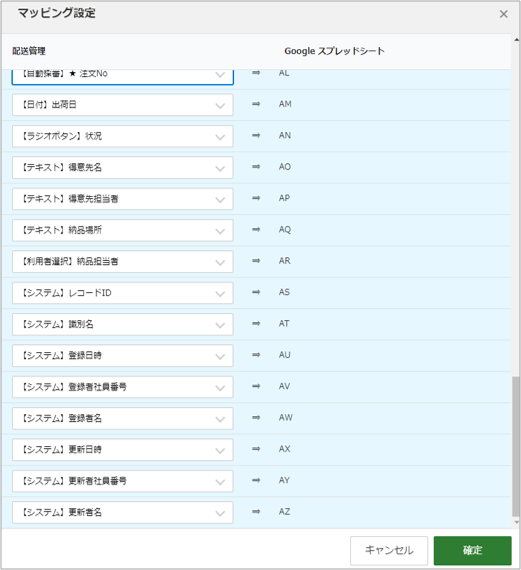521x570 pixels.
Task: Click chevron on 【システム】登録日時 dropdown
Action: [x=220, y=356]
